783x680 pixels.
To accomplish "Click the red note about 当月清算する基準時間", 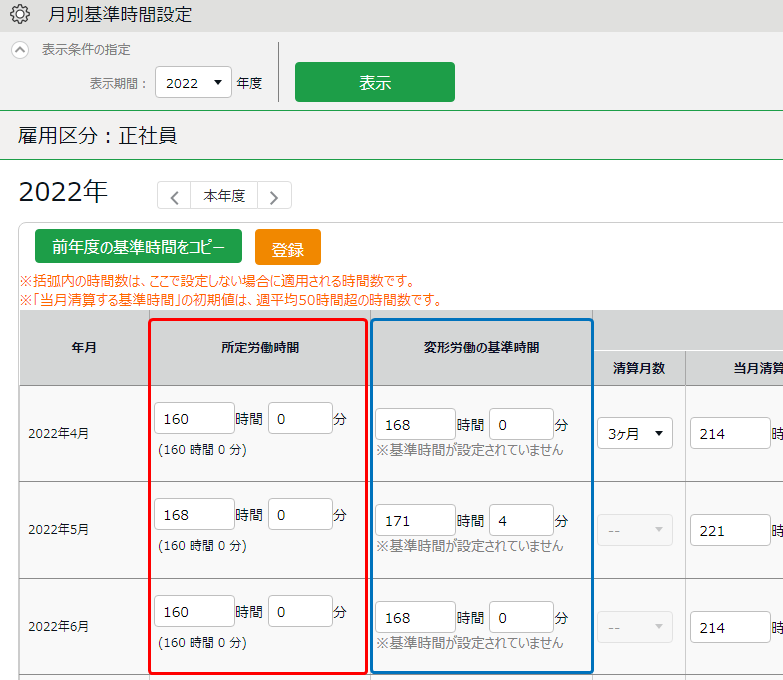I will click(231, 300).
